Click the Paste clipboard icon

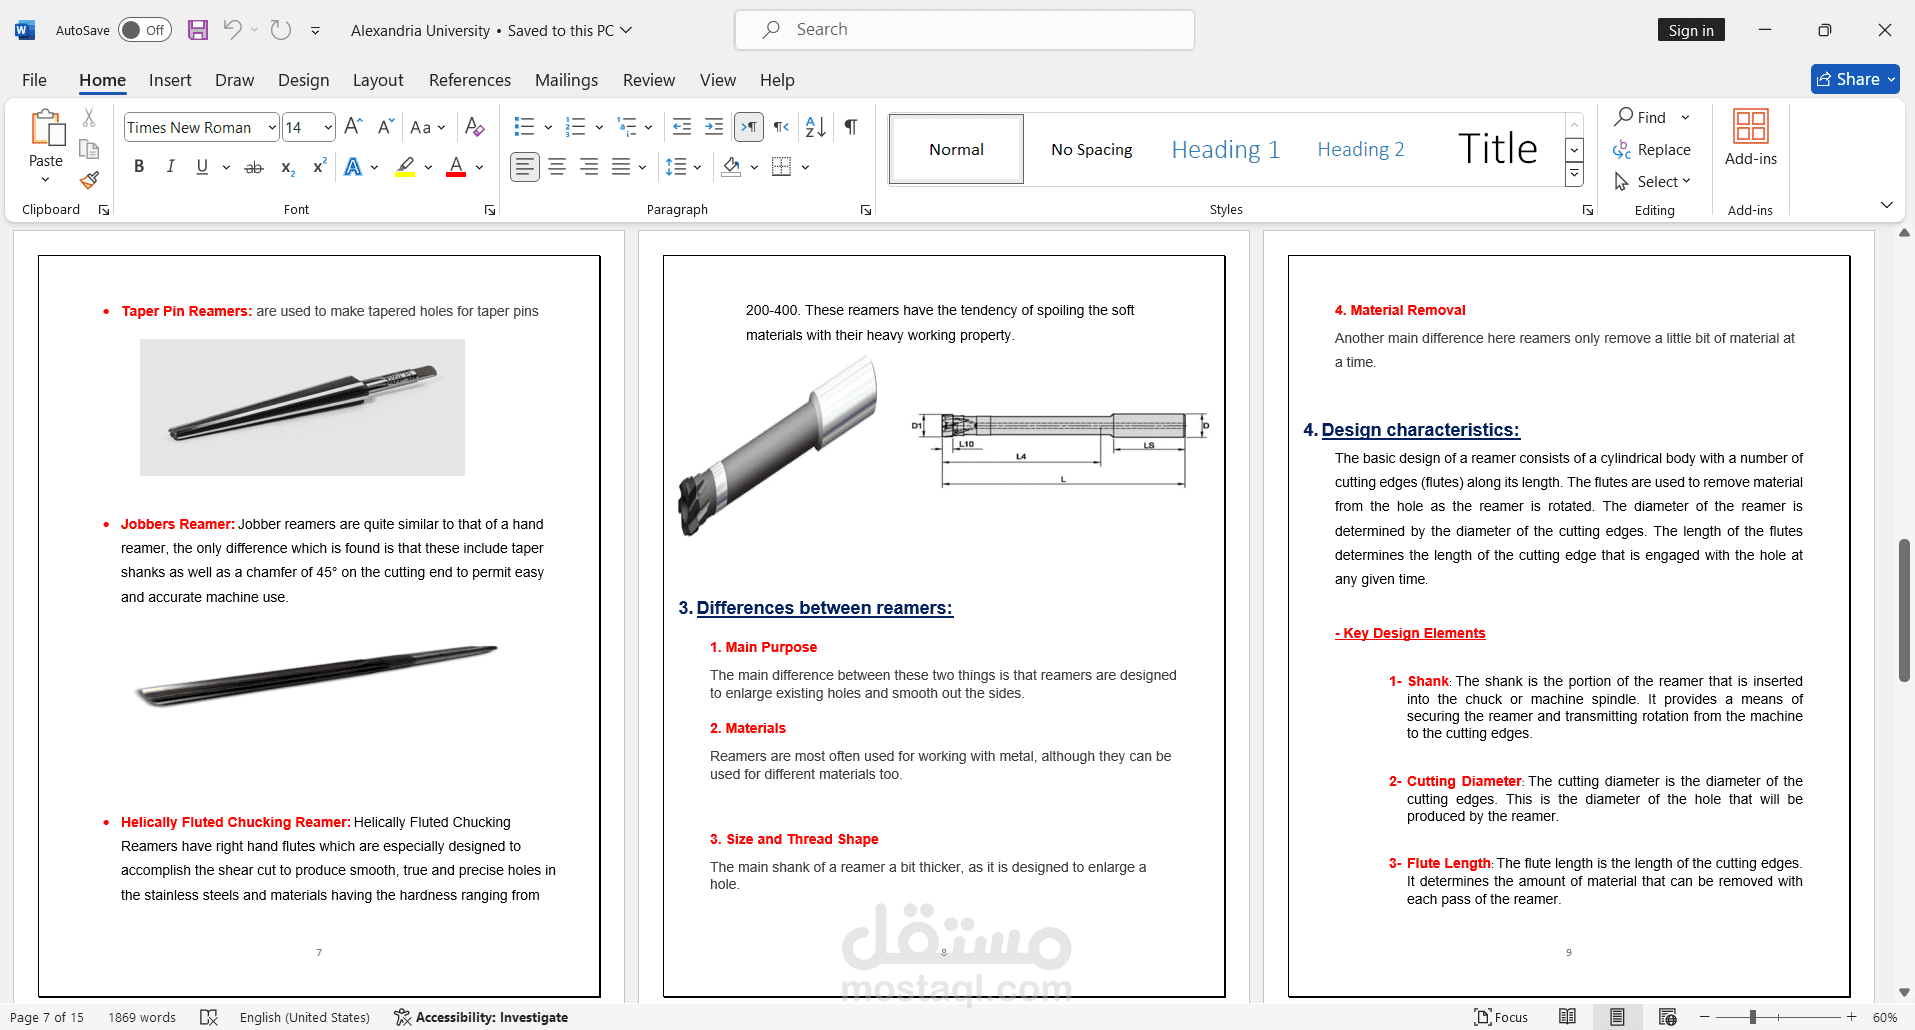(46, 128)
